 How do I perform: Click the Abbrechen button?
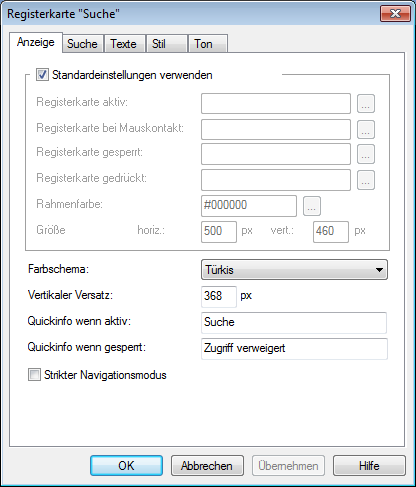click(207, 466)
